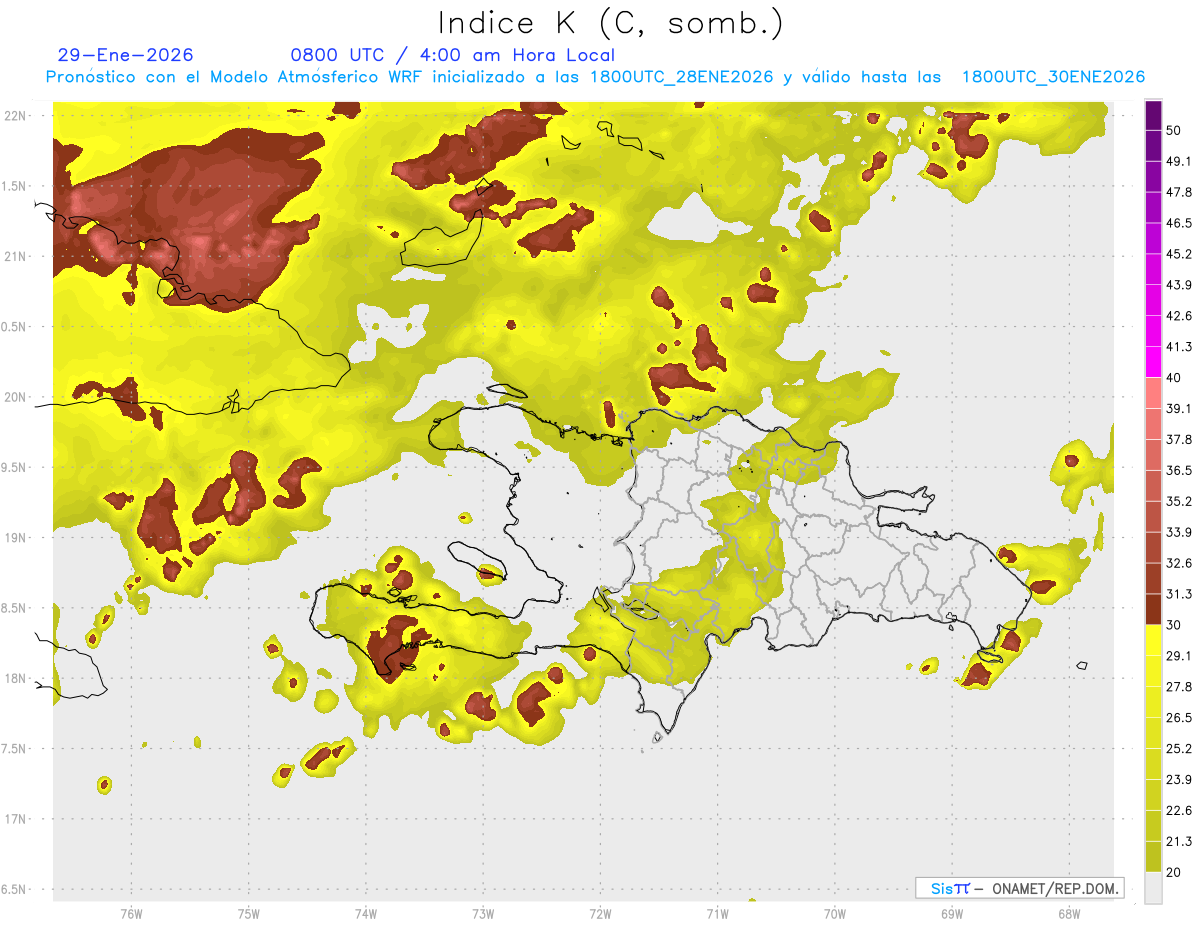The width and height of the screenshot is (1200, 927).
Task: Click the '47.8' value on the color scale
Action: 1179,192
